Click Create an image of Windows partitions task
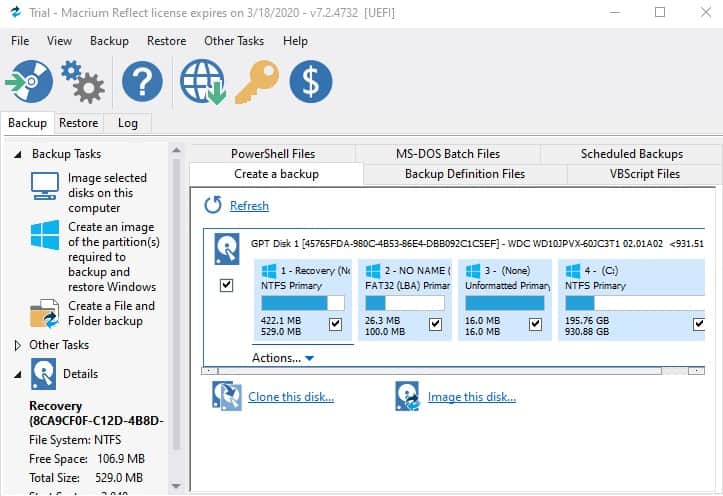This screenshot has width=723, height=496. click(x=114, y=257)
